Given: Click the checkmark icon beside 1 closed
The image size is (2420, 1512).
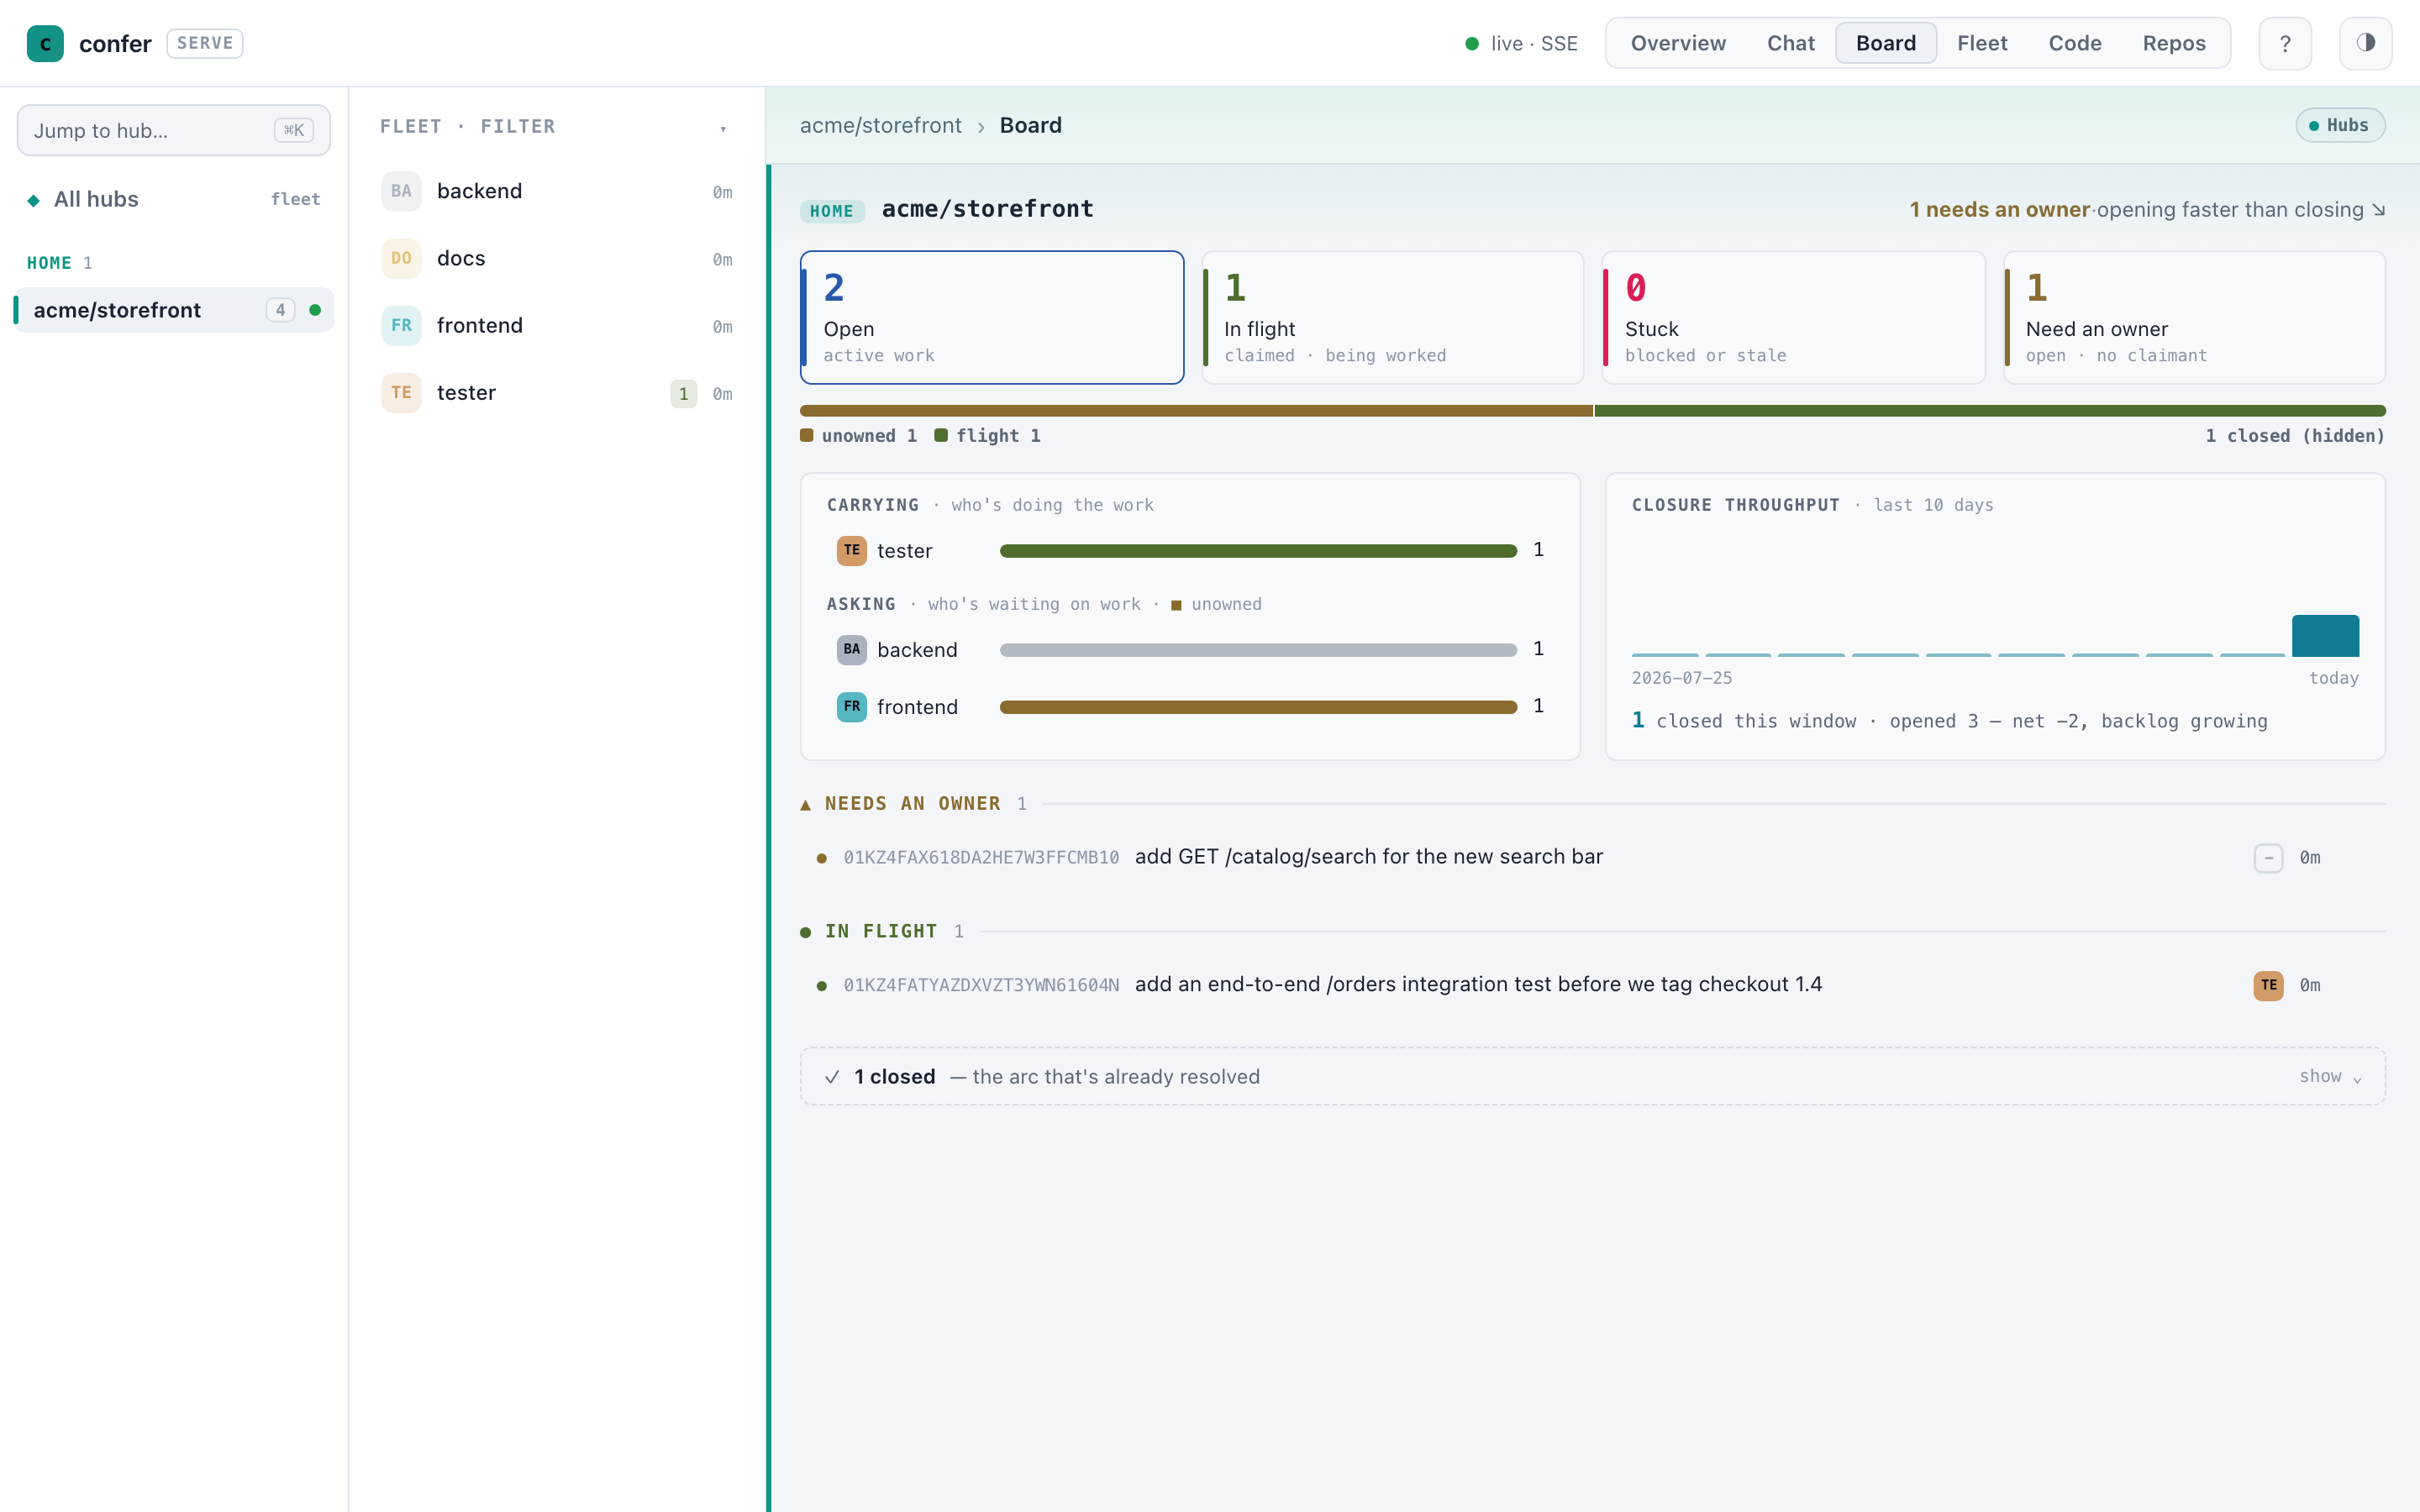Looking at the screenshot, I should pos(832,1077).
